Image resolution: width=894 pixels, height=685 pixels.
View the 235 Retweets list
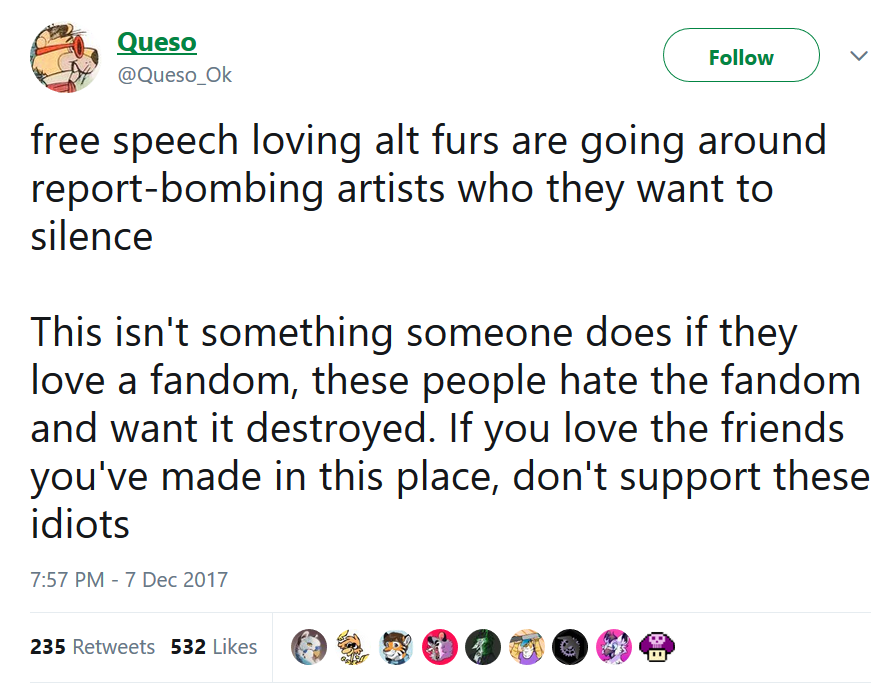[x=92, y=647]
